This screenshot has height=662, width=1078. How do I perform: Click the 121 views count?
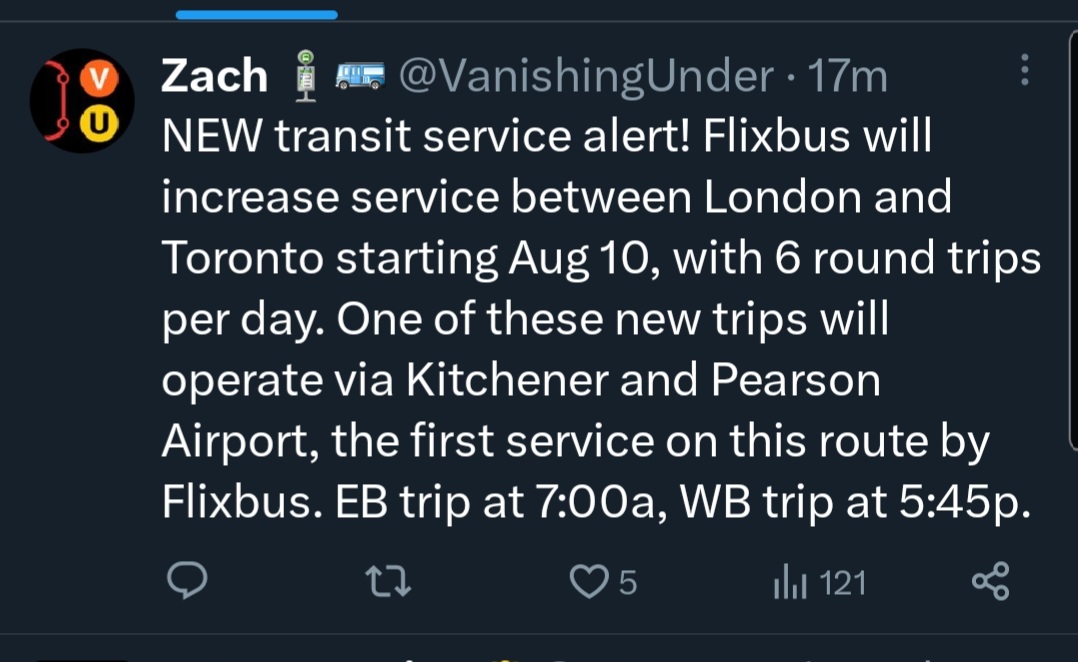[842, 582]
